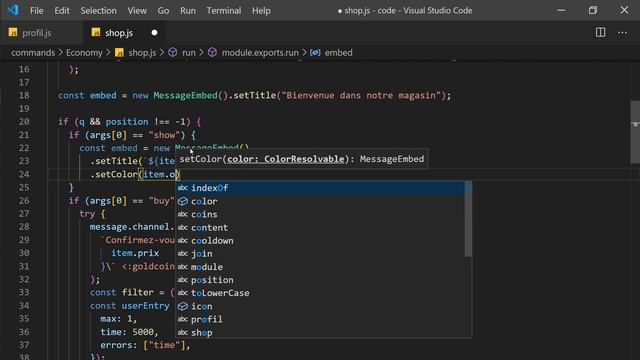Select the cooldown suggestion

[320, 240]
